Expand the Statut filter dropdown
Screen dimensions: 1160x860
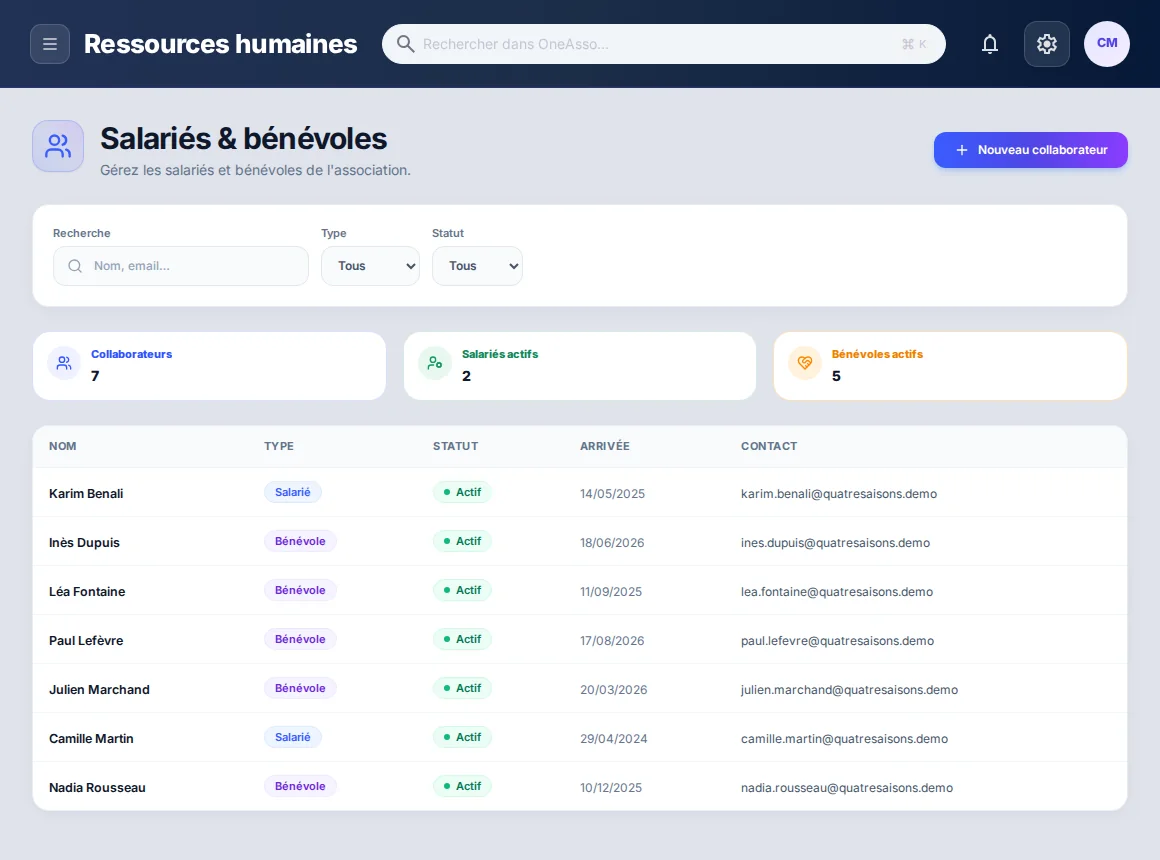tap(477, 266)
